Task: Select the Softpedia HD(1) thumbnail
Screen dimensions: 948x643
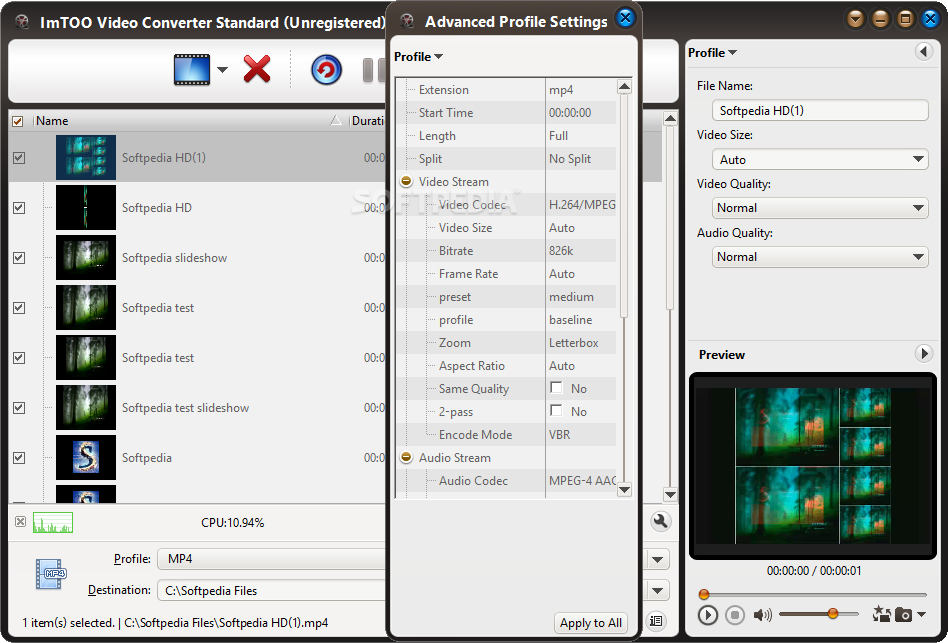Action: [x=86, y=158]
